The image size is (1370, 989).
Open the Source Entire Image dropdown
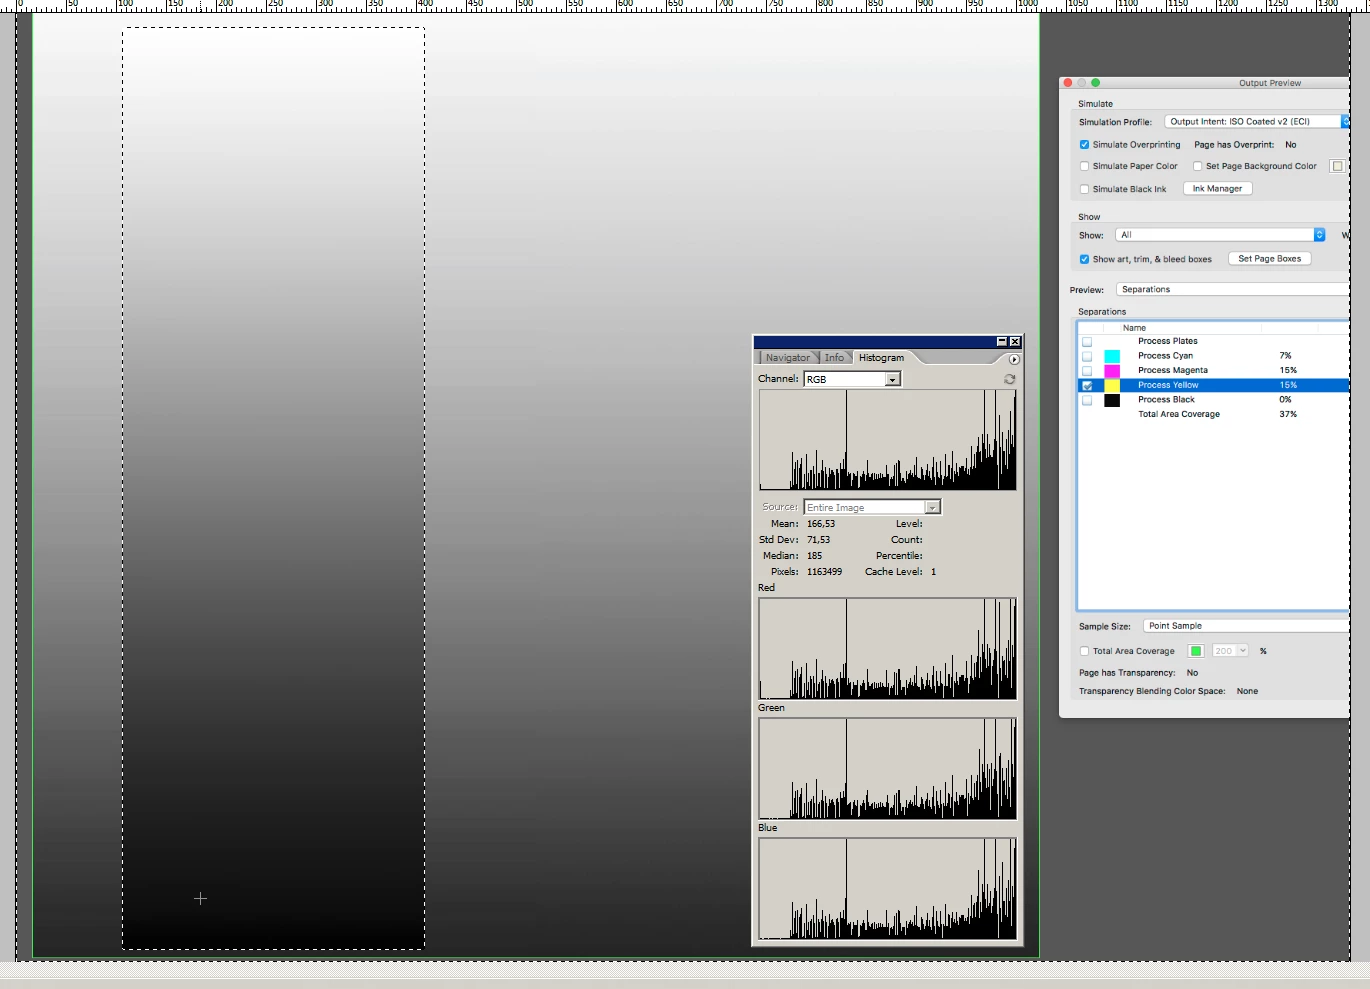872,508
